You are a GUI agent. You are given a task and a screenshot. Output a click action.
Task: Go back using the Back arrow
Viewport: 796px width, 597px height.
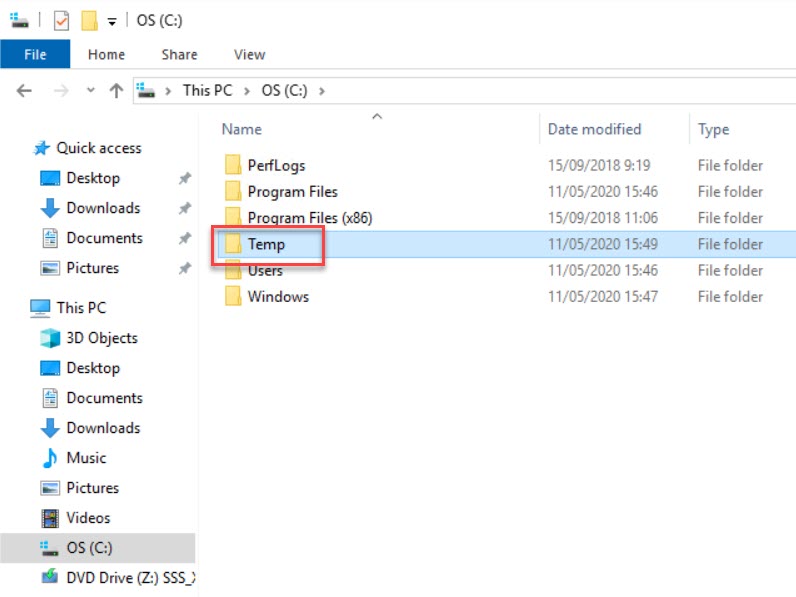pos(25,90)
